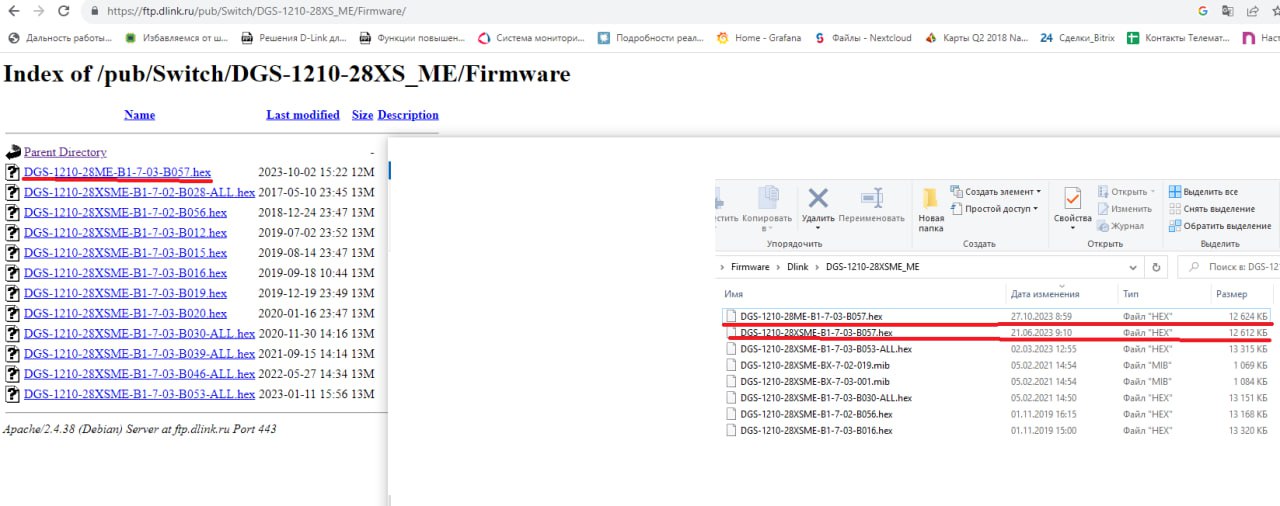1280x506 pixels.
Task: Download DGS-1210-28XSME-B1-7-03-B046-ALL.hex link
Action: pos(139,373)
